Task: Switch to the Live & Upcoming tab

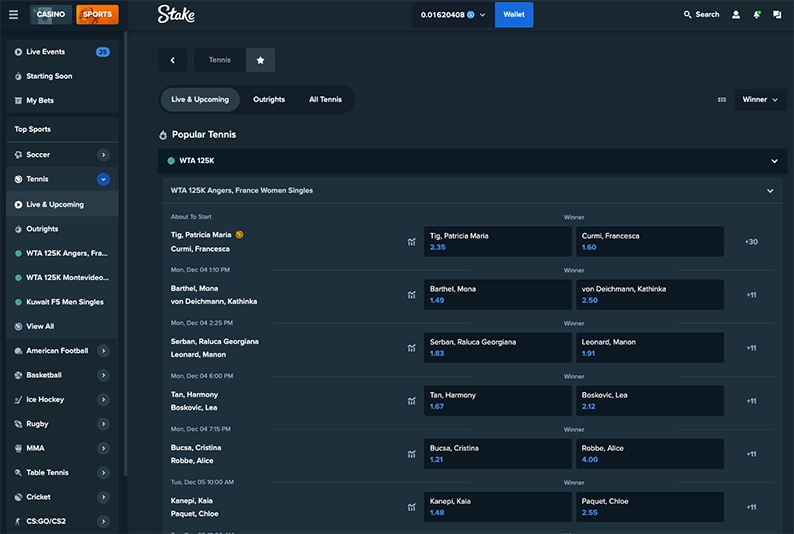Action: coord(200,100)
